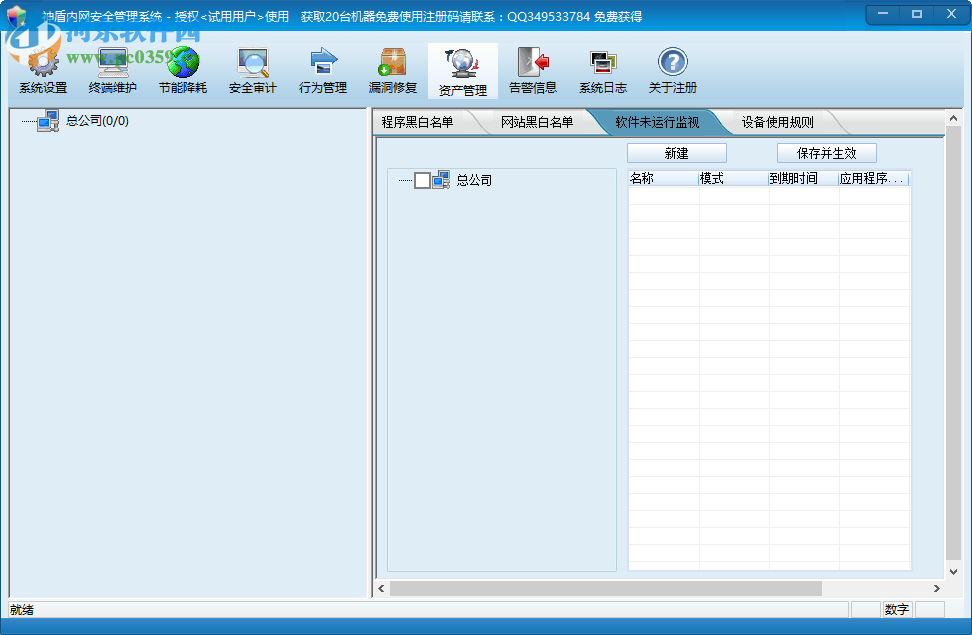Click the 应用程序... column header
This screenshot has width=972, height=635.
[873, 179]
